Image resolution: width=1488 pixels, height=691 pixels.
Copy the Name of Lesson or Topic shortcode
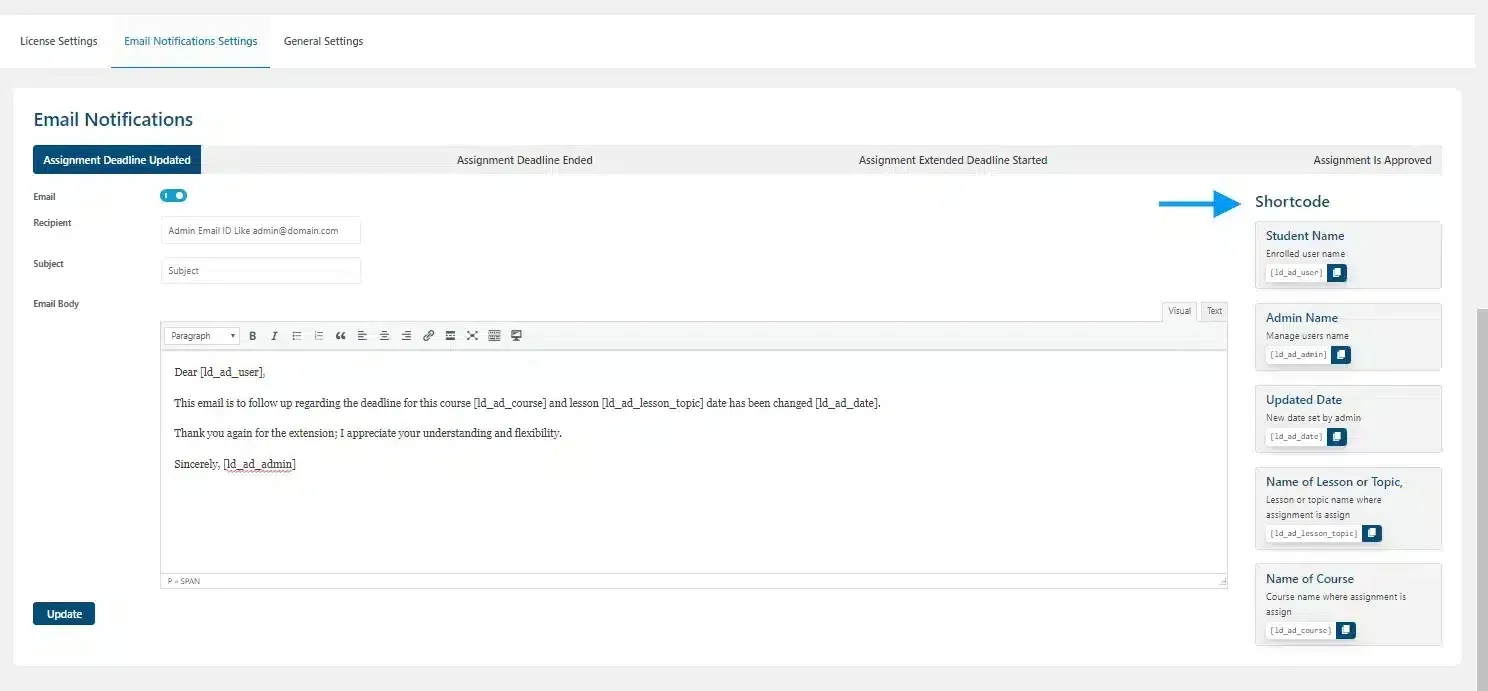(1371, 533)
